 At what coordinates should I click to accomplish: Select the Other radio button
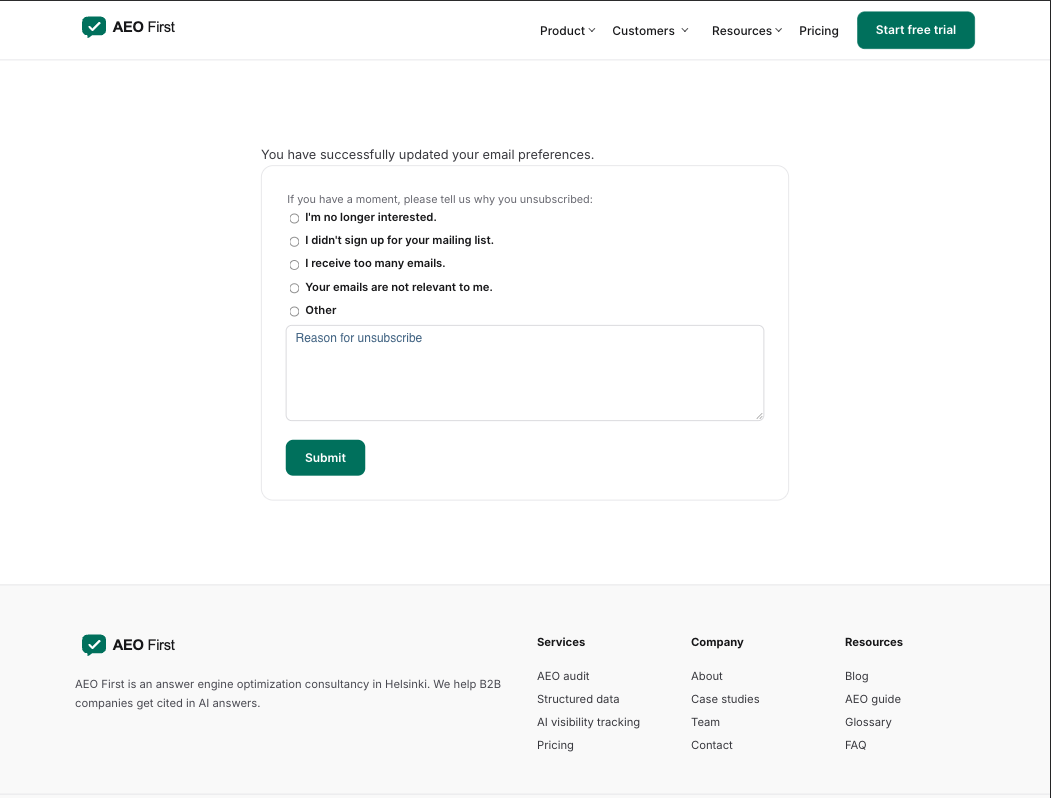pyautogui.click(x=294, y=311)
